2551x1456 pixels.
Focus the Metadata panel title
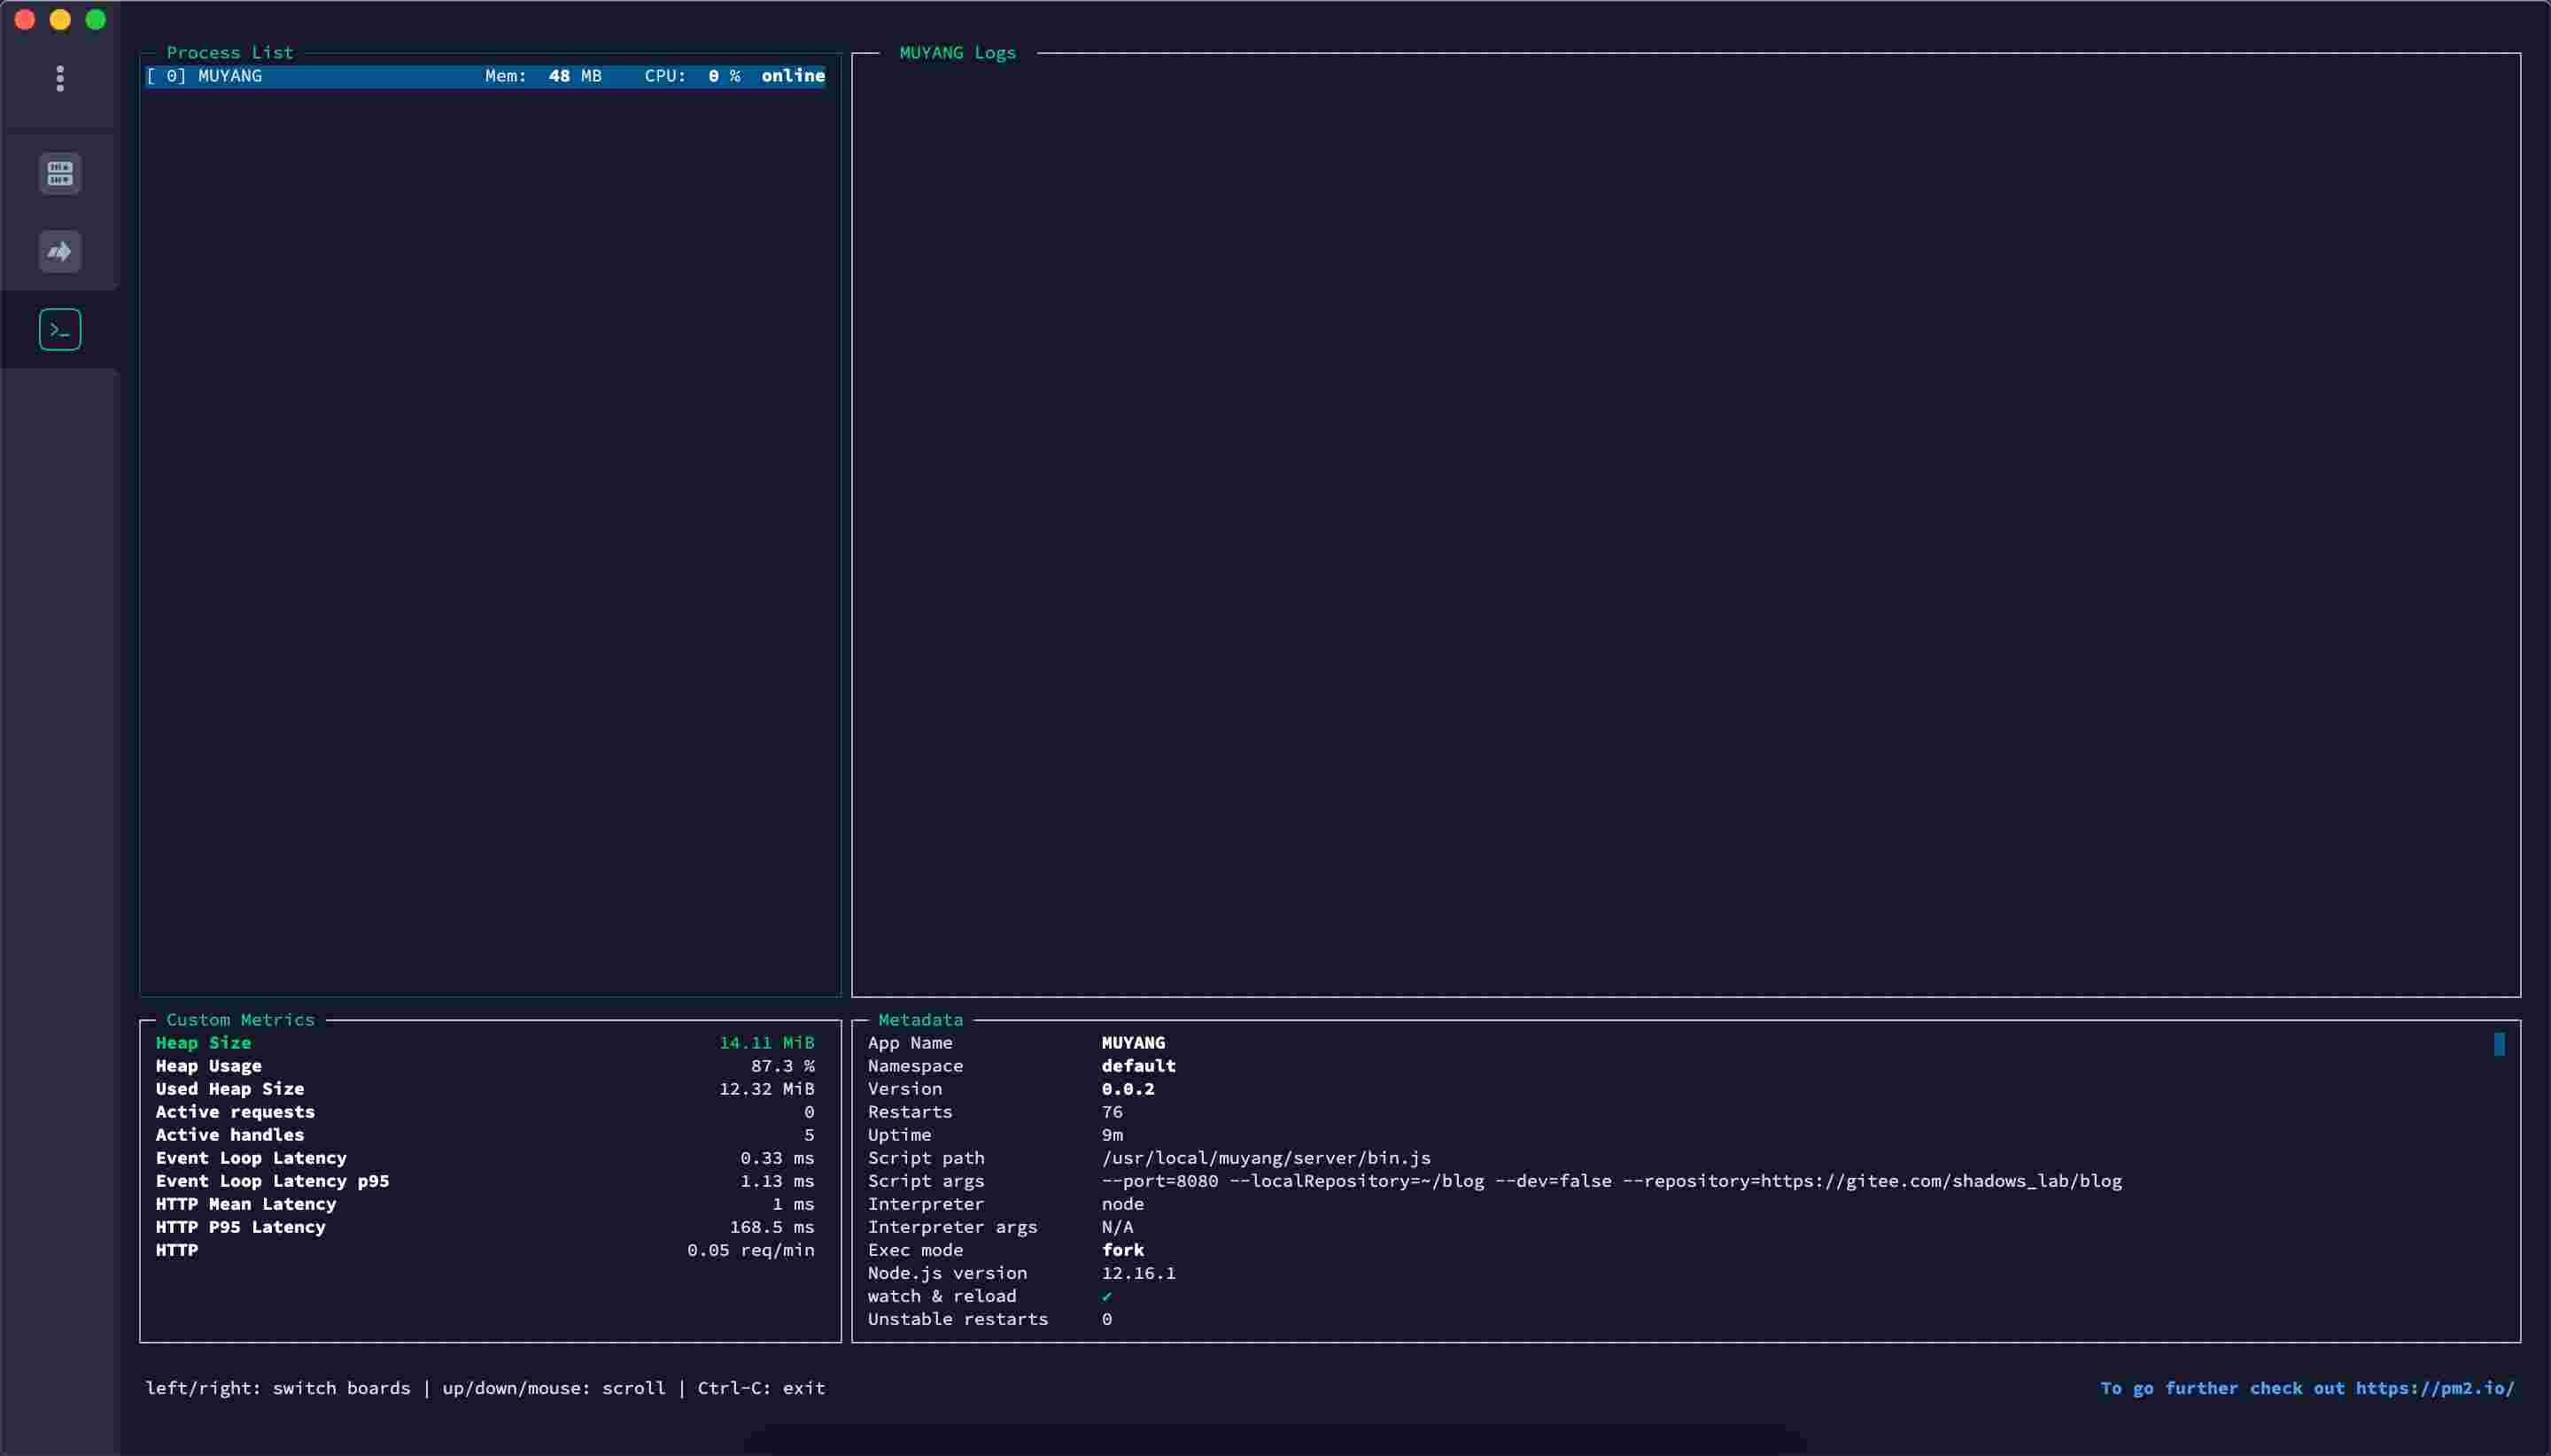point(920,1020)
